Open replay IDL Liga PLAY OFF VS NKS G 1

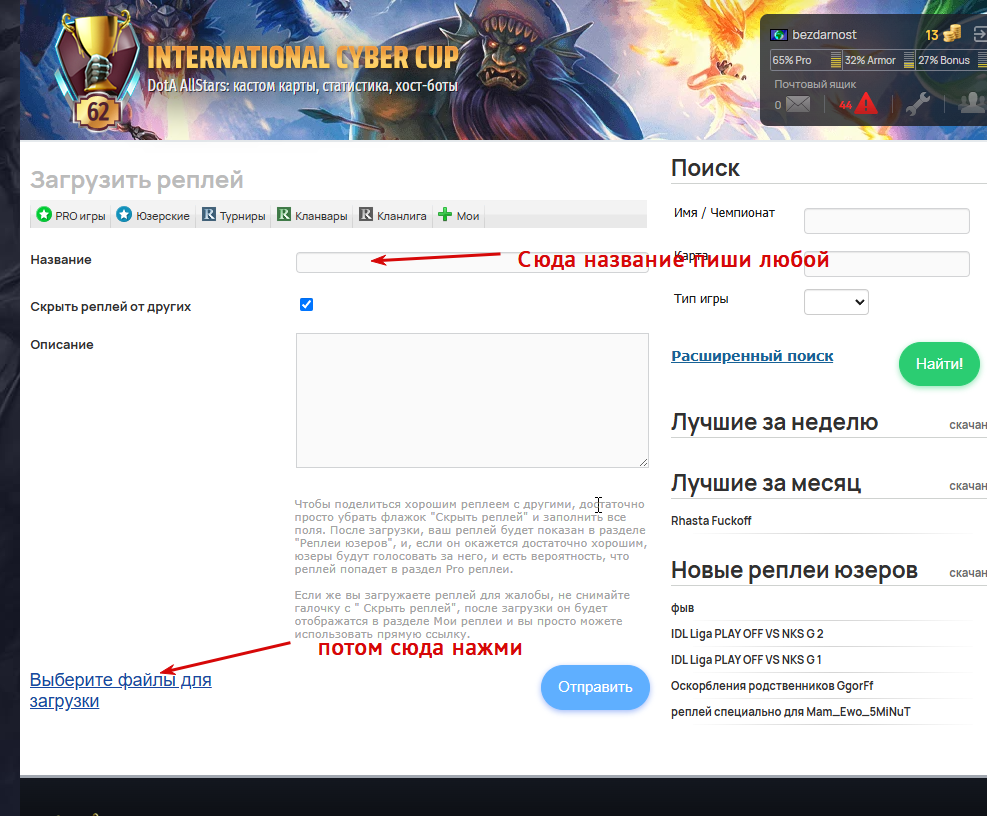[x=747, y=660]
